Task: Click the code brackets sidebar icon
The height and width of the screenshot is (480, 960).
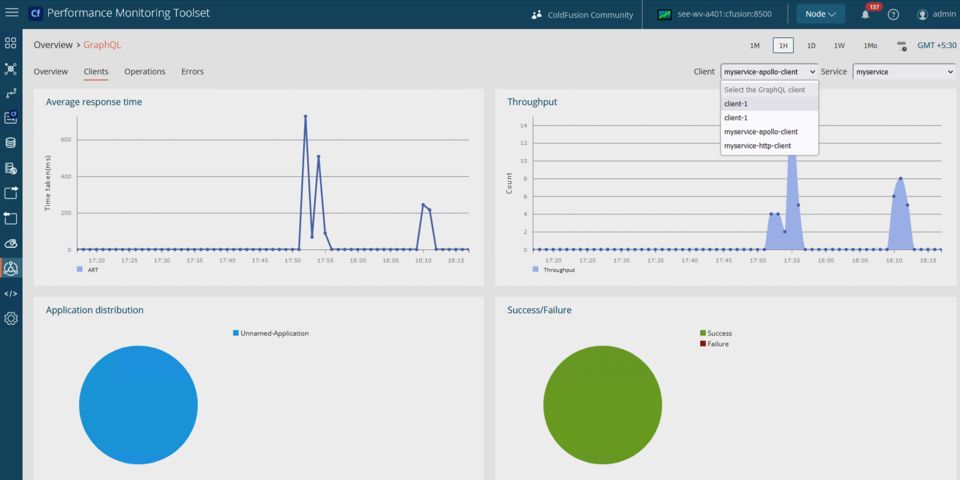Action: pyautogui.click(x=11, y=294)
